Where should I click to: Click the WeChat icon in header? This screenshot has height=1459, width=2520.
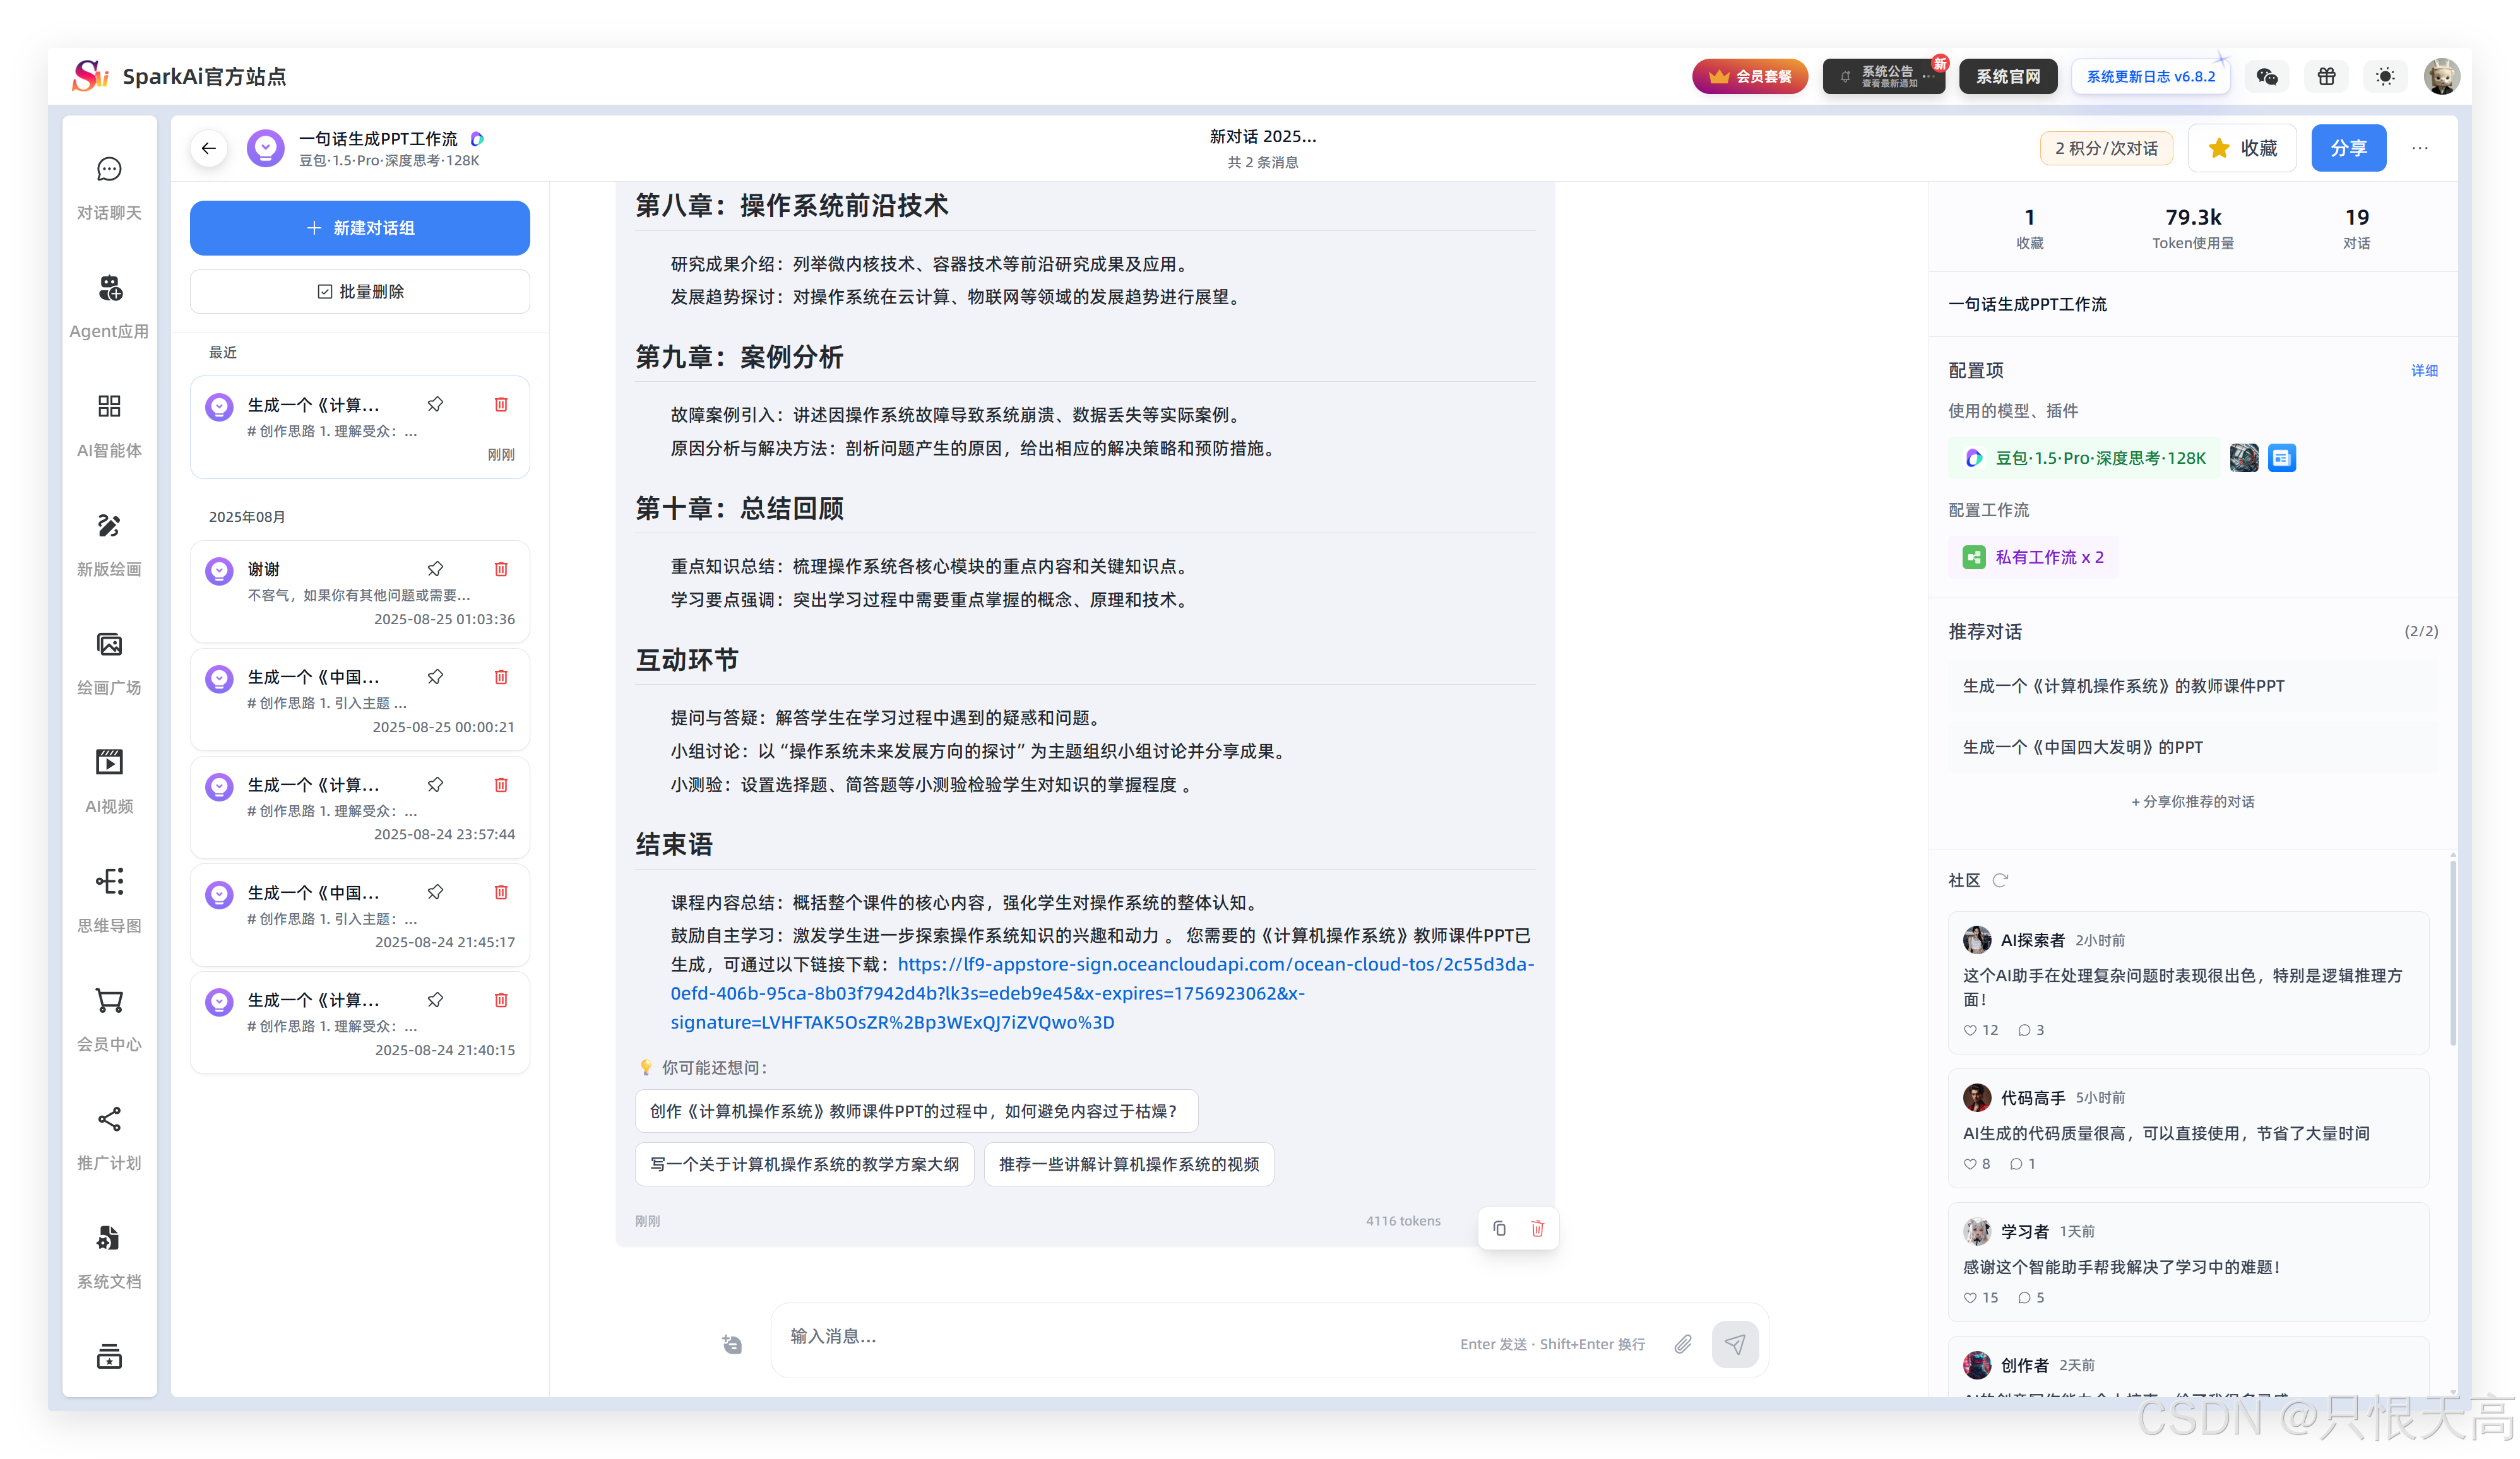pyautogui.click(x=2266, y=76)
